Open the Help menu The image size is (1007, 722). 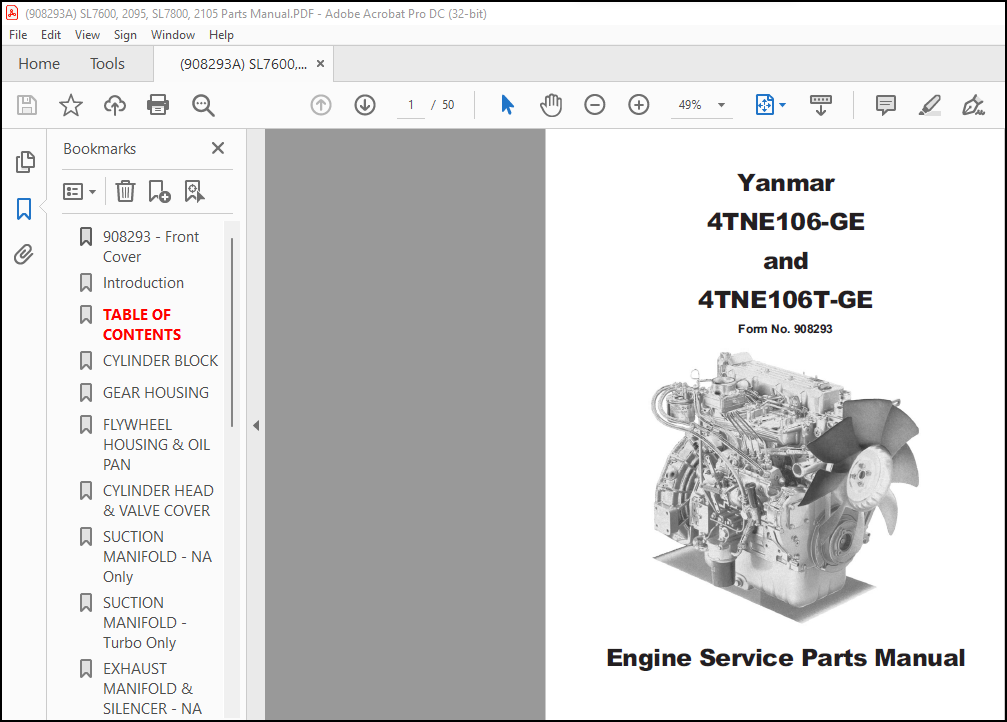coord(221,35)
